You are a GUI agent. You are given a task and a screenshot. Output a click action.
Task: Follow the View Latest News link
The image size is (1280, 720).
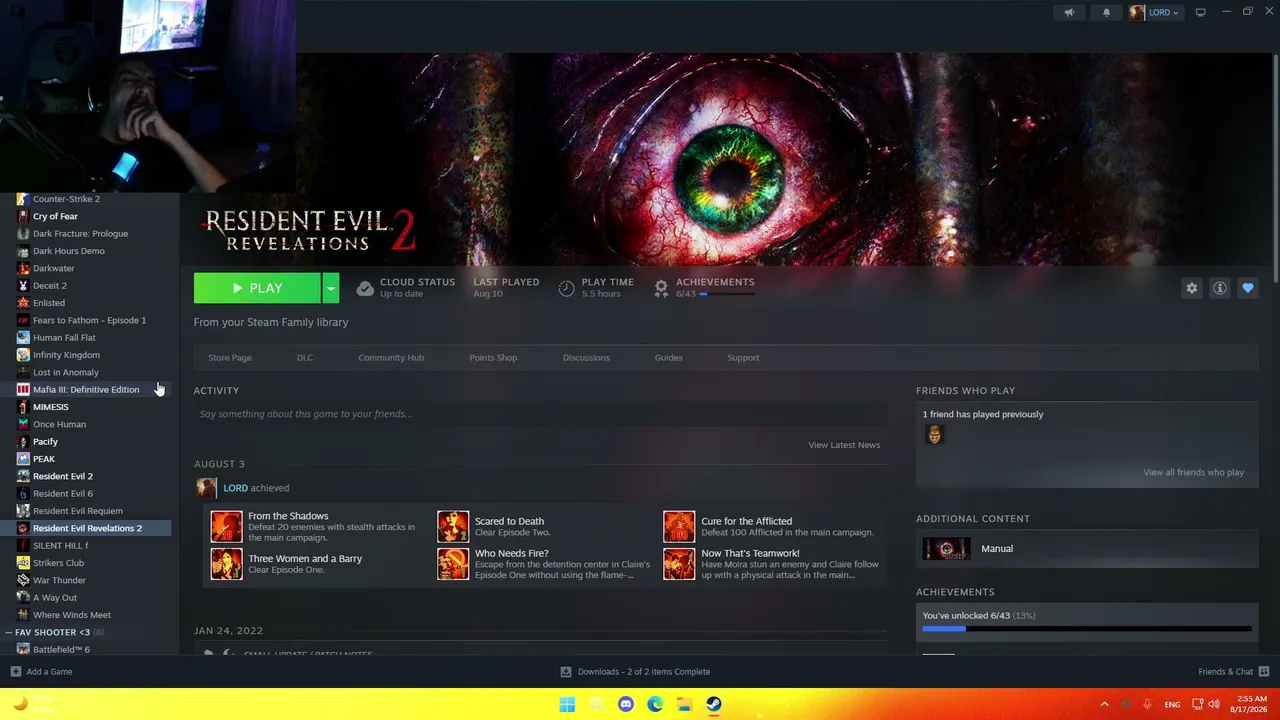pyautogui.click(x=844, y=445)
